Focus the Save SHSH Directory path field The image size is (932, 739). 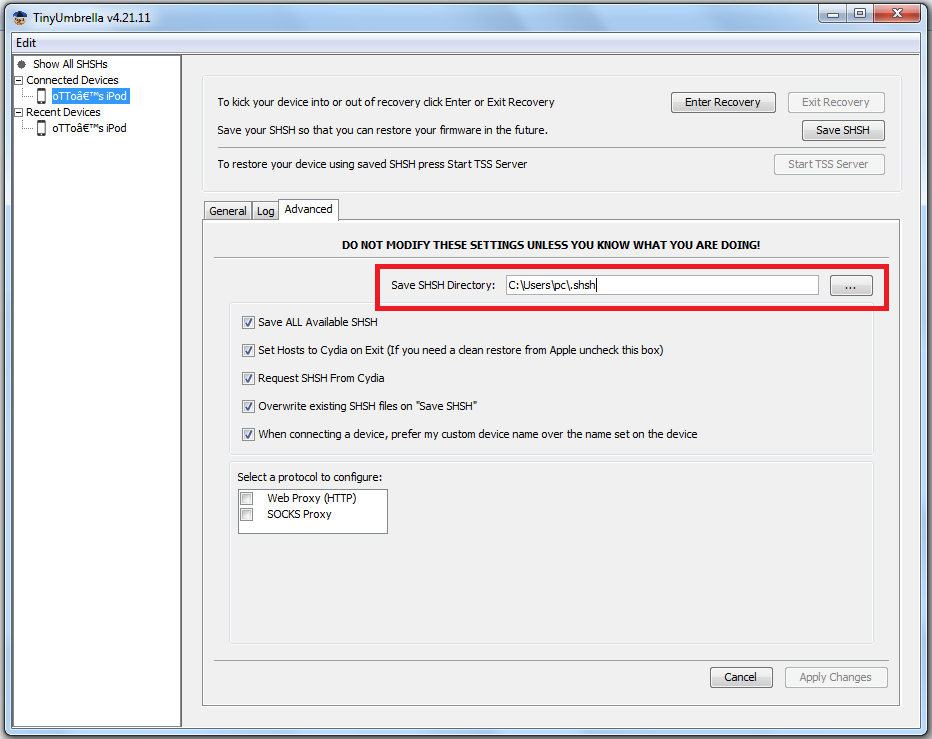[x=662, y=285]
